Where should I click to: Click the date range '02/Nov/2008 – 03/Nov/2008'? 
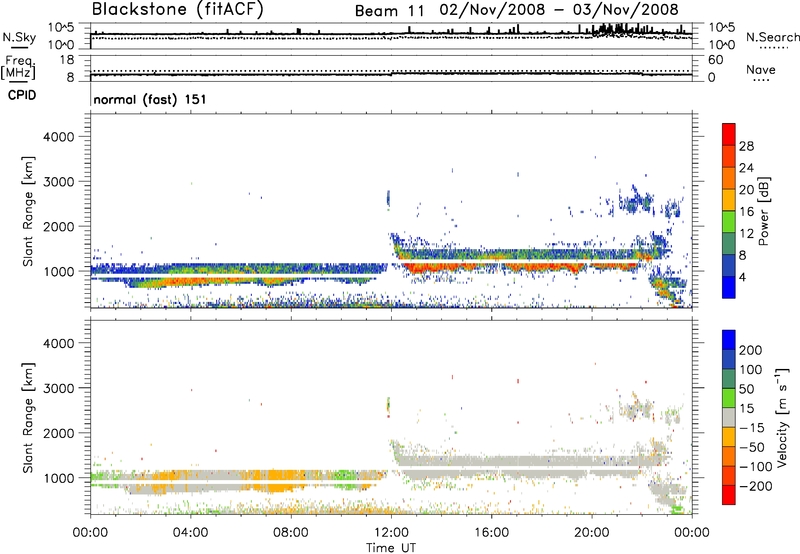click(x=559, y=10)
